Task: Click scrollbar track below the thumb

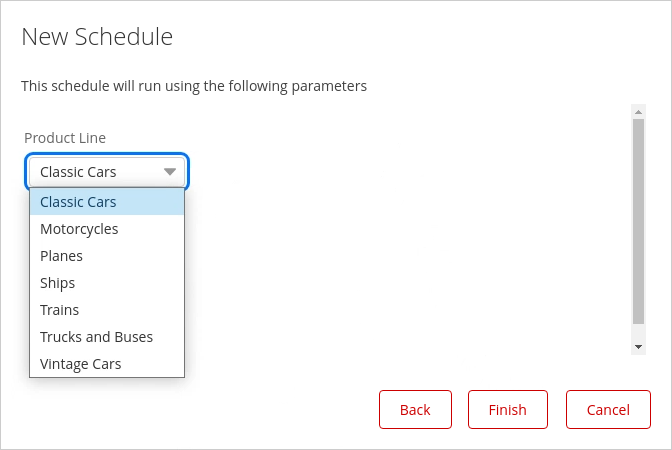Action: 638,332
